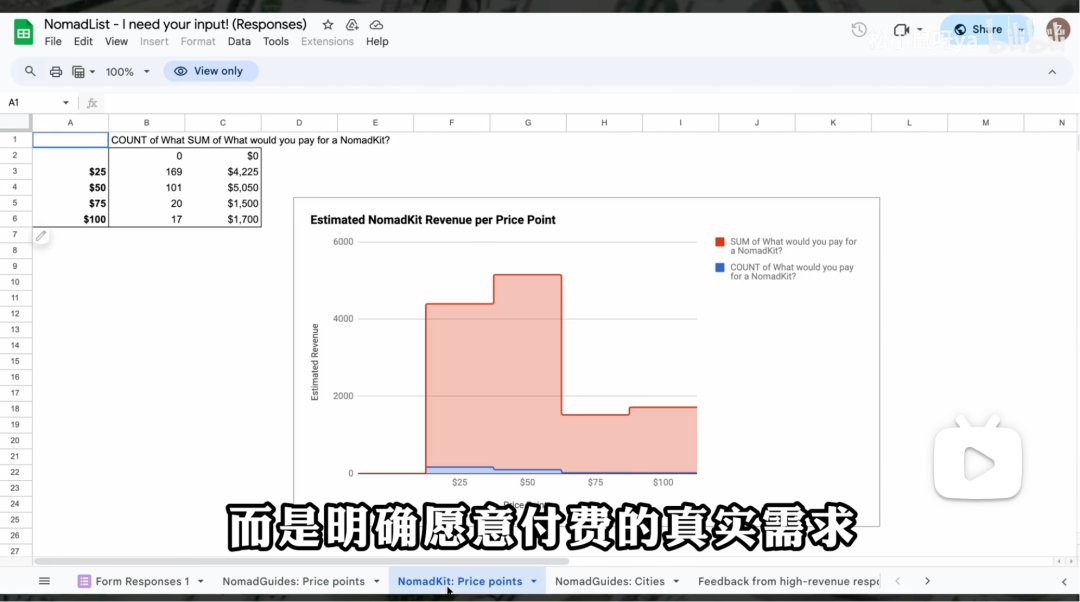The height and width of the screenshot is (602, 1080).
Task: Click the cell with count 169
Action: point(146,172)
